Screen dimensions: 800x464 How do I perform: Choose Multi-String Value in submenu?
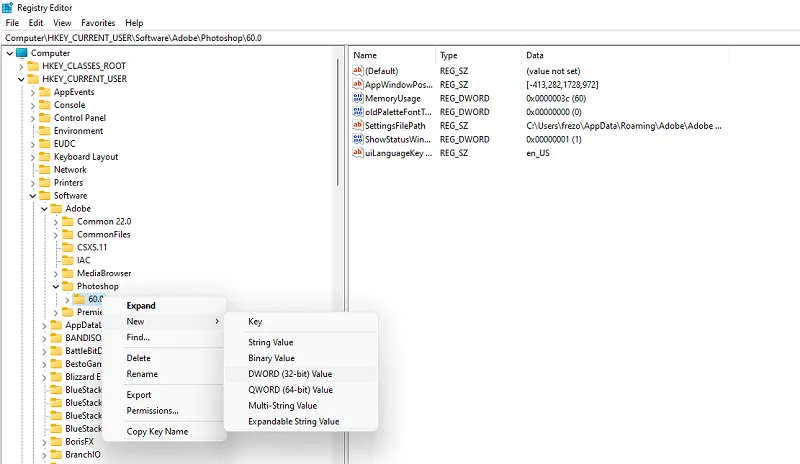[301, 405]
